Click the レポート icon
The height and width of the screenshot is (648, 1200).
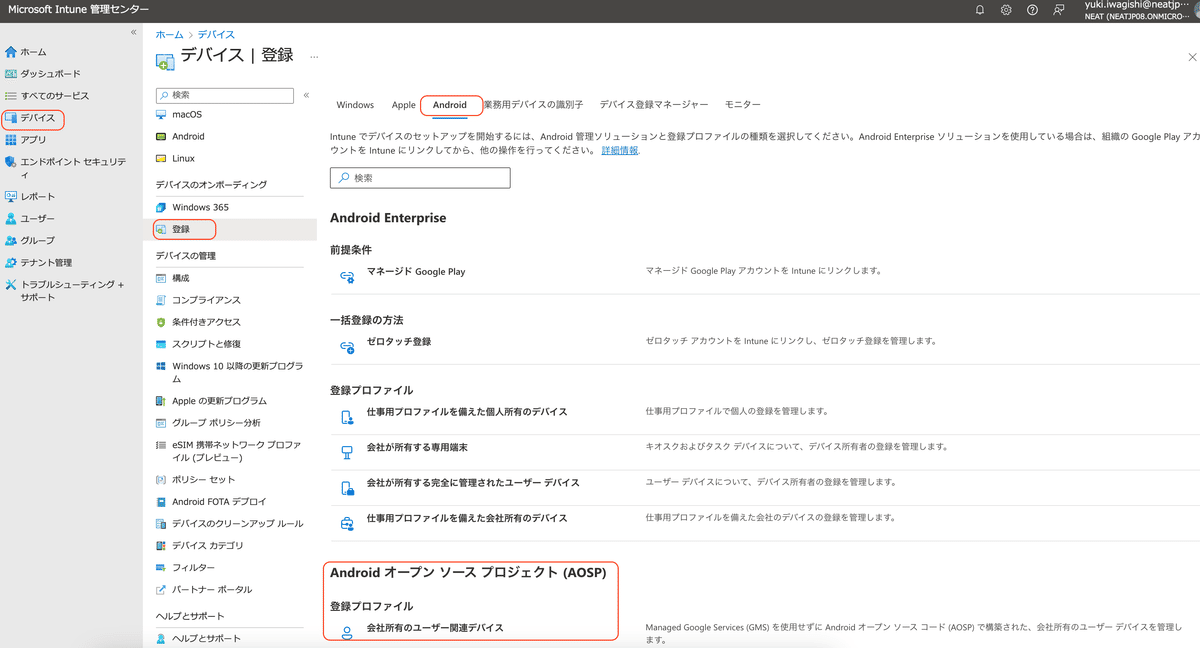click(11, 197)
